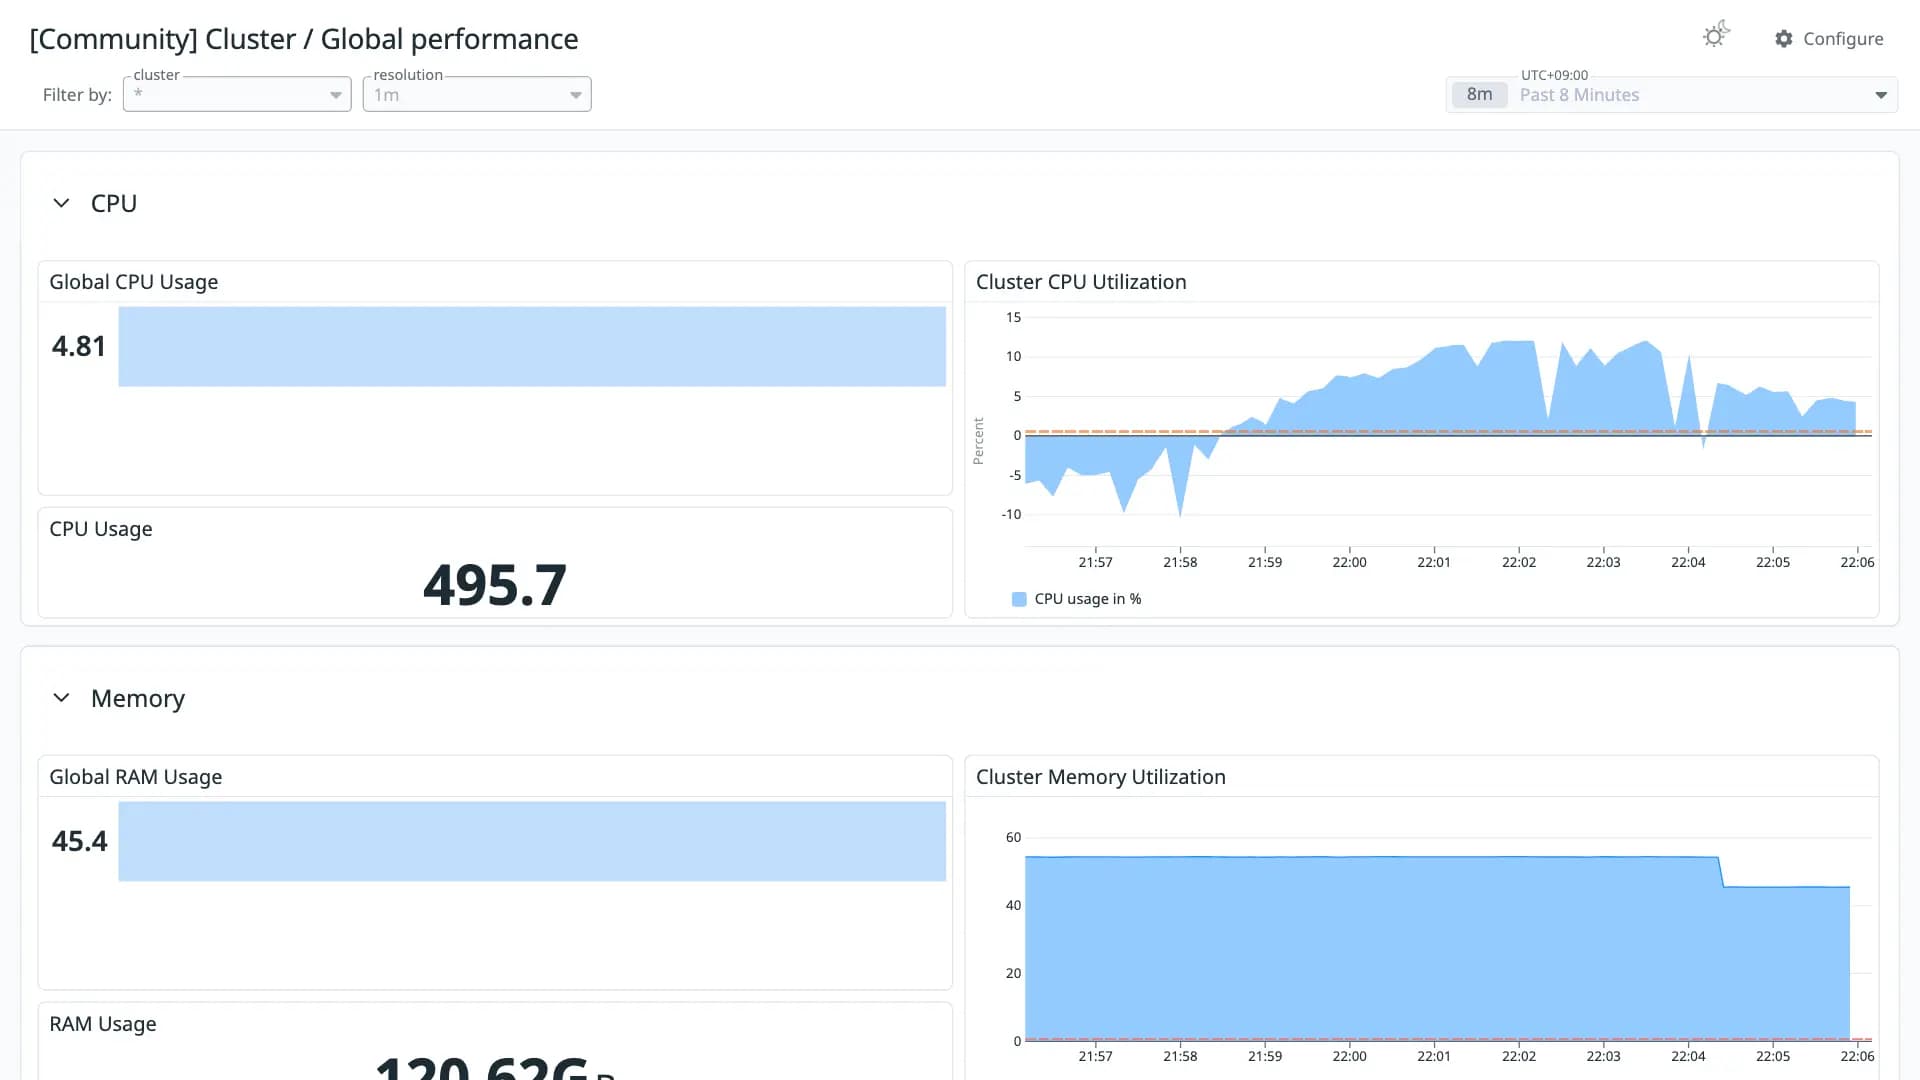Click the dashboard title Cluster / Global performance
The width and height of the screenshot is (1920, 1080).
(304, 39)
